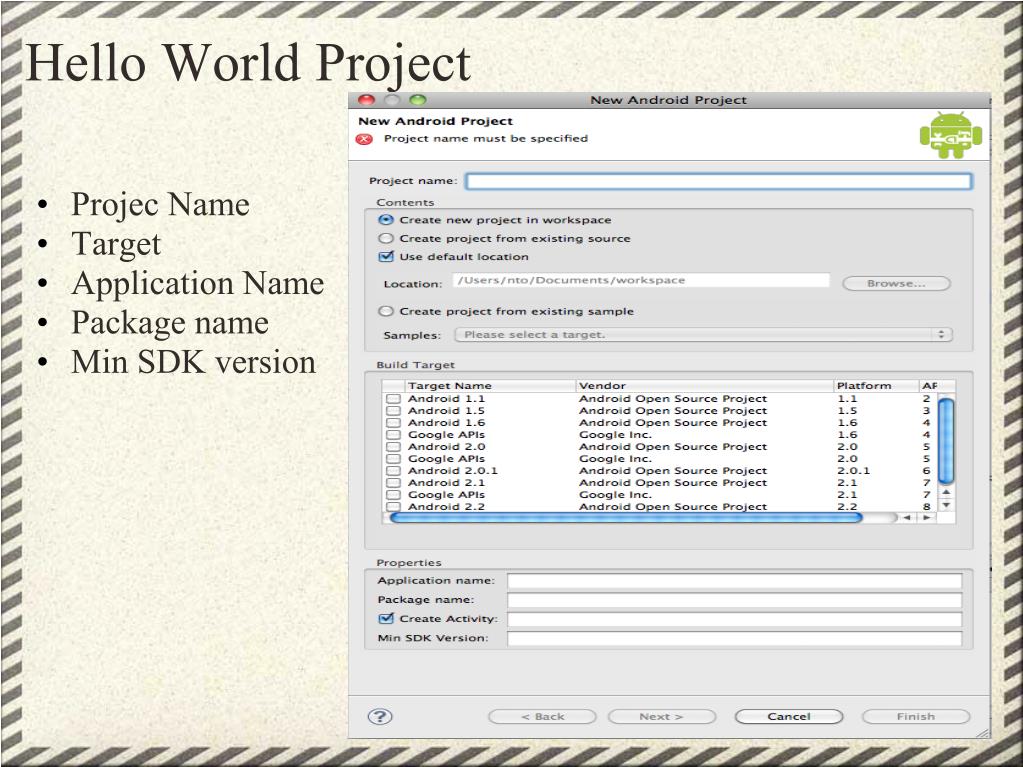Click the green zoom button in the title bar

click(418, 100)
